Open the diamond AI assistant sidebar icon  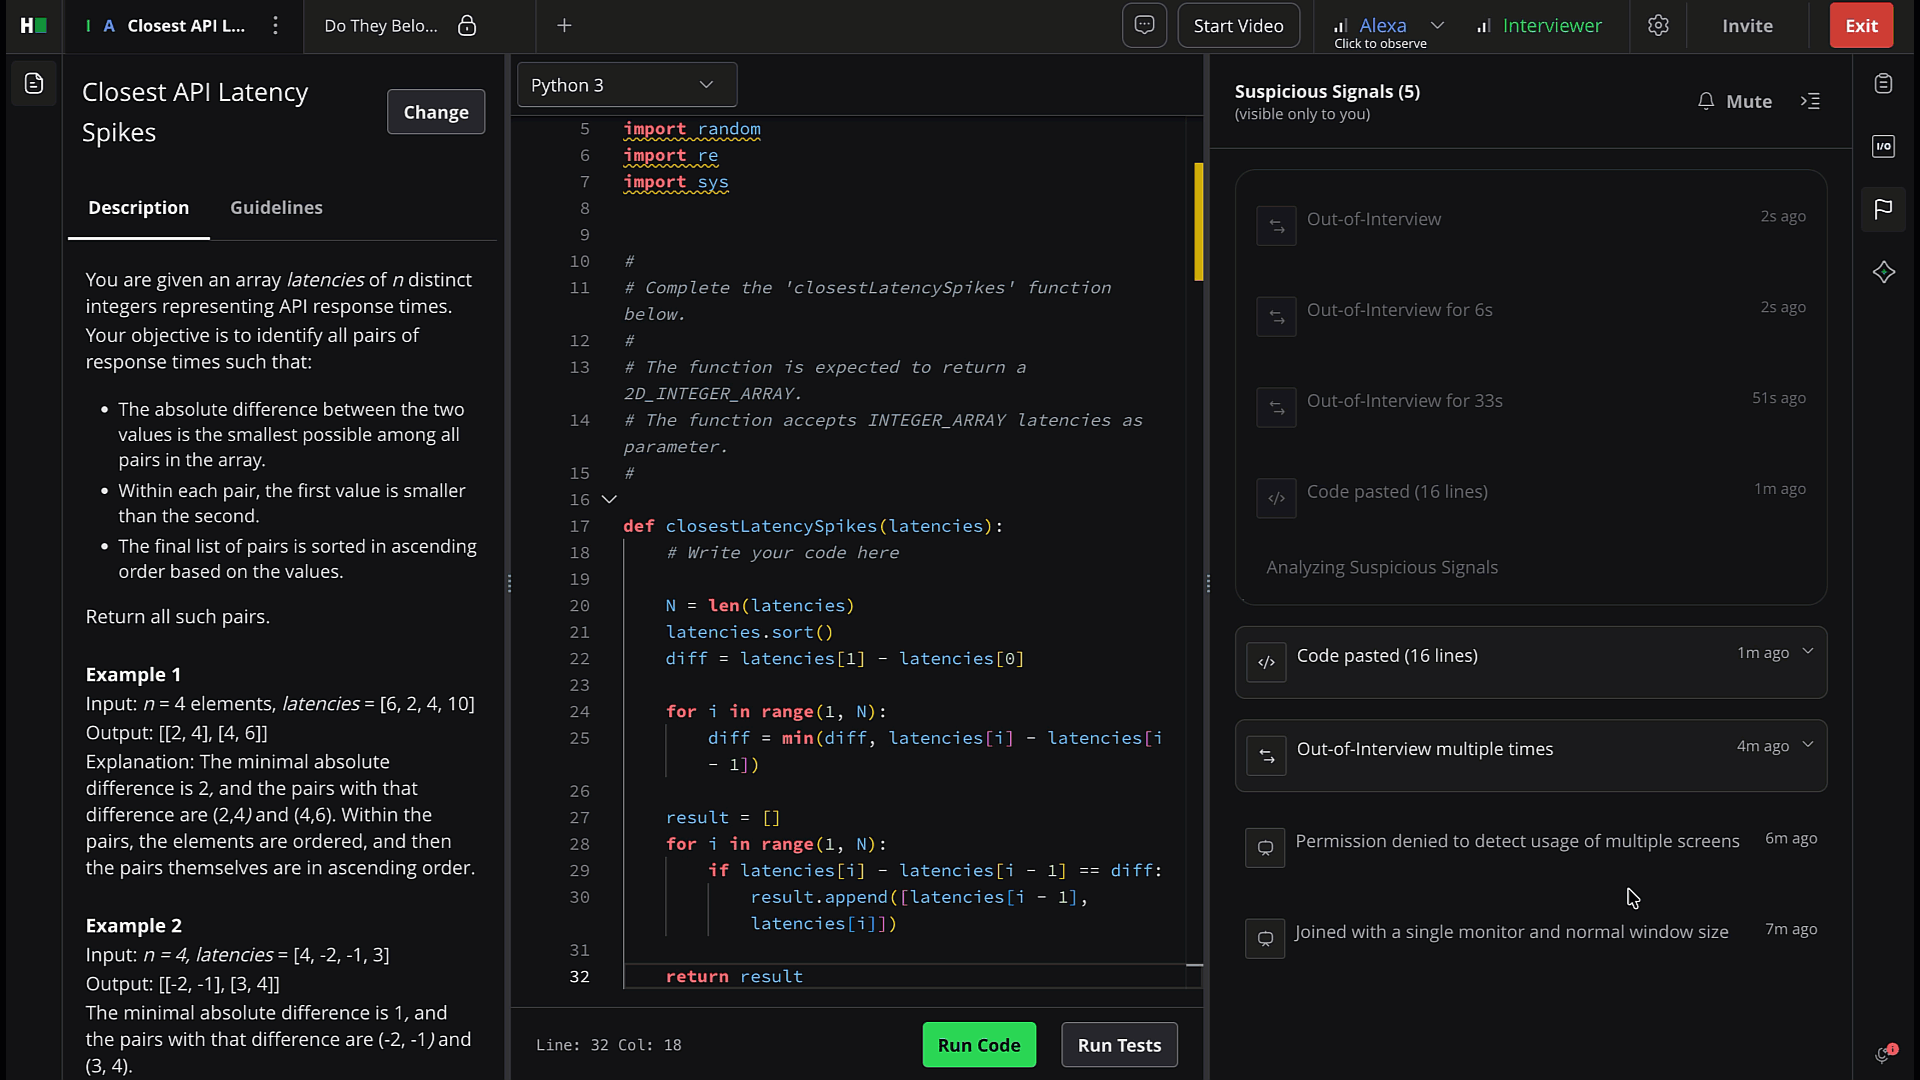coord(1883,272)
